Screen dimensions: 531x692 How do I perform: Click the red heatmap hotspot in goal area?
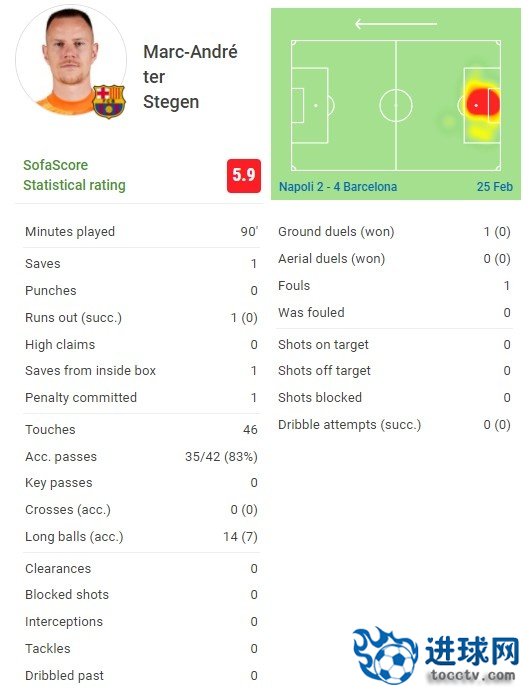pyautogui.click(x=482, y=105)
